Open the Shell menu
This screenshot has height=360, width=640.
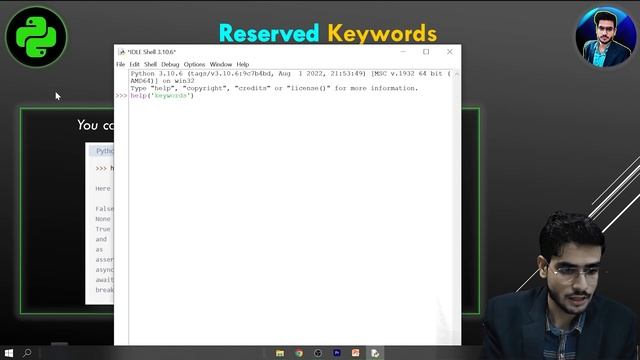(150, 64)
